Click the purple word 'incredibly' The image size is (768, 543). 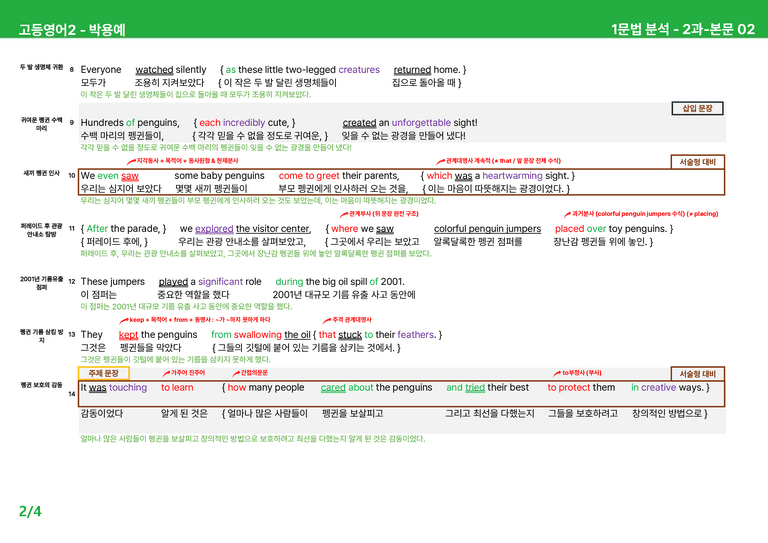(244, 122)
